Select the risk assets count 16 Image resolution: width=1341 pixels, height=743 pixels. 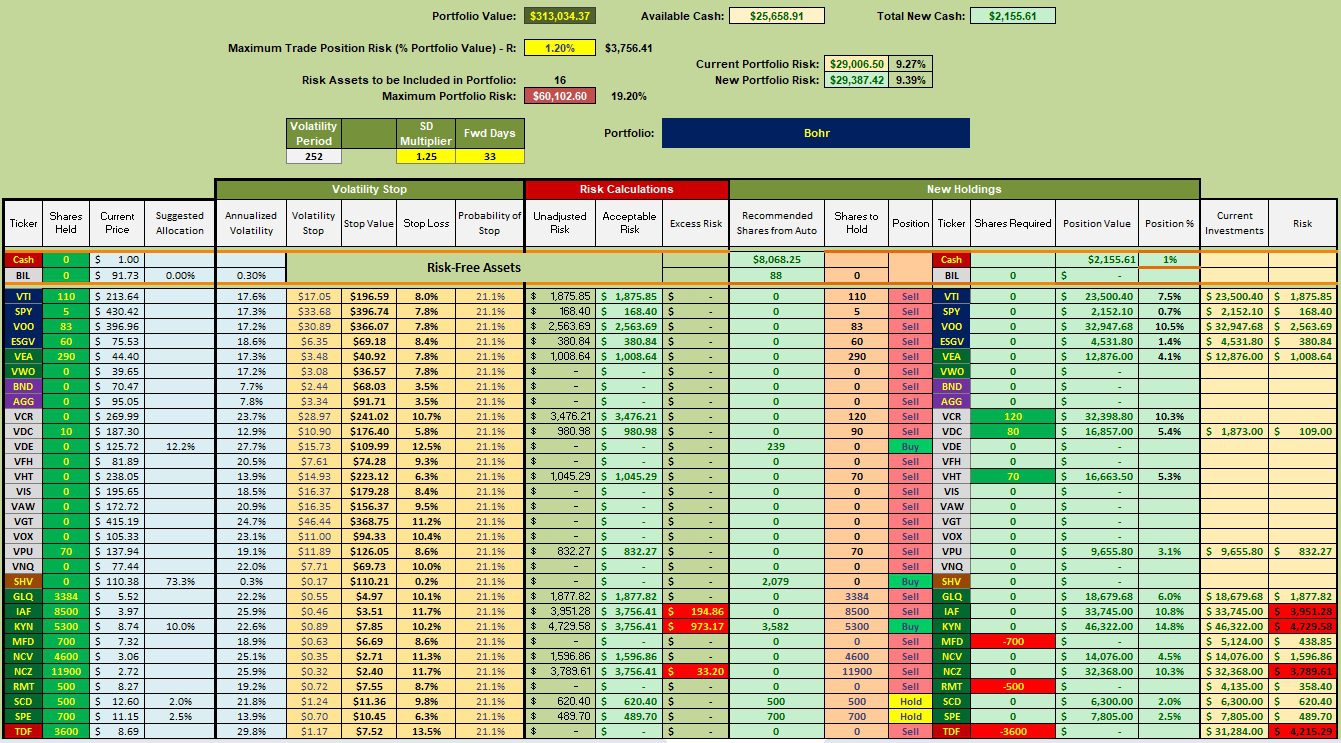(559, 80)
